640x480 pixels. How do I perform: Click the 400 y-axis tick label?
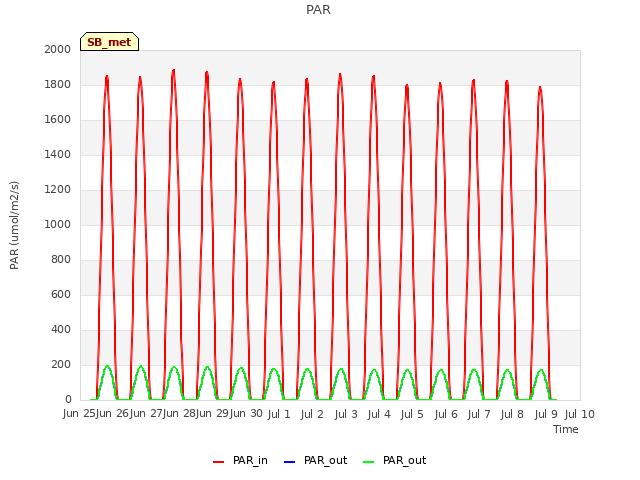(x=61, y=329)
